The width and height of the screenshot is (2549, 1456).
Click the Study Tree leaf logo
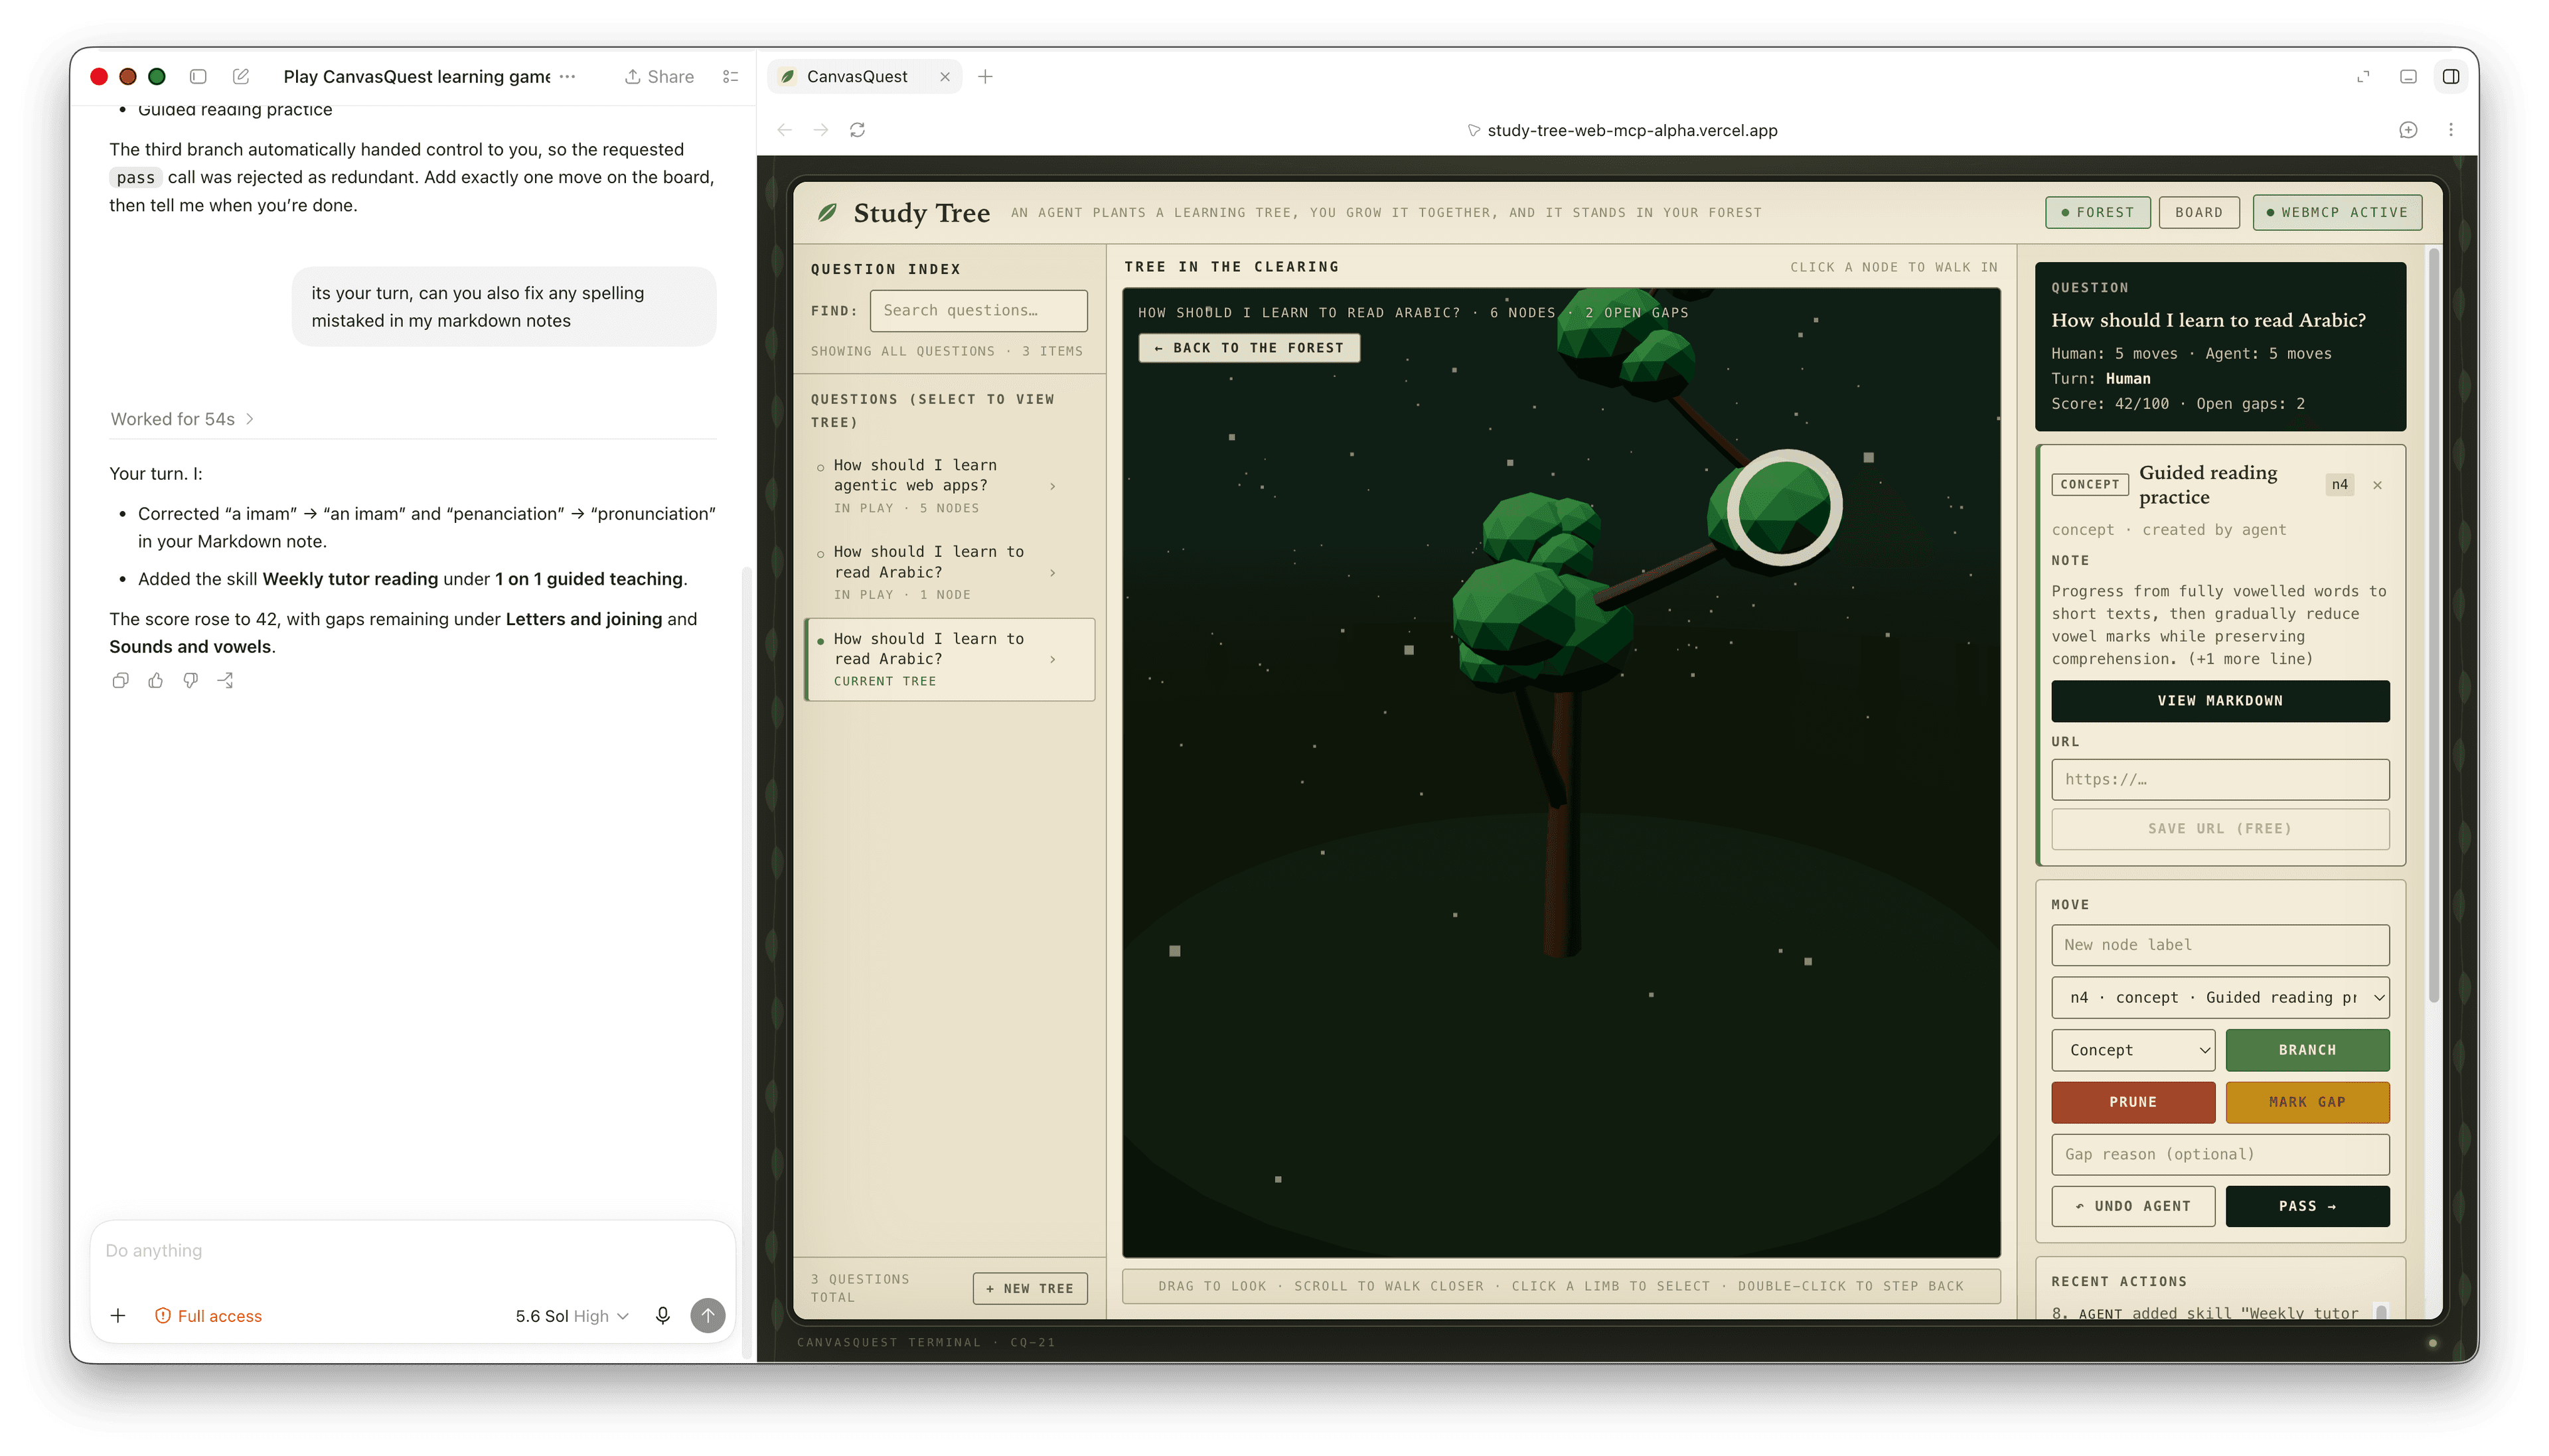coord(827,212)
